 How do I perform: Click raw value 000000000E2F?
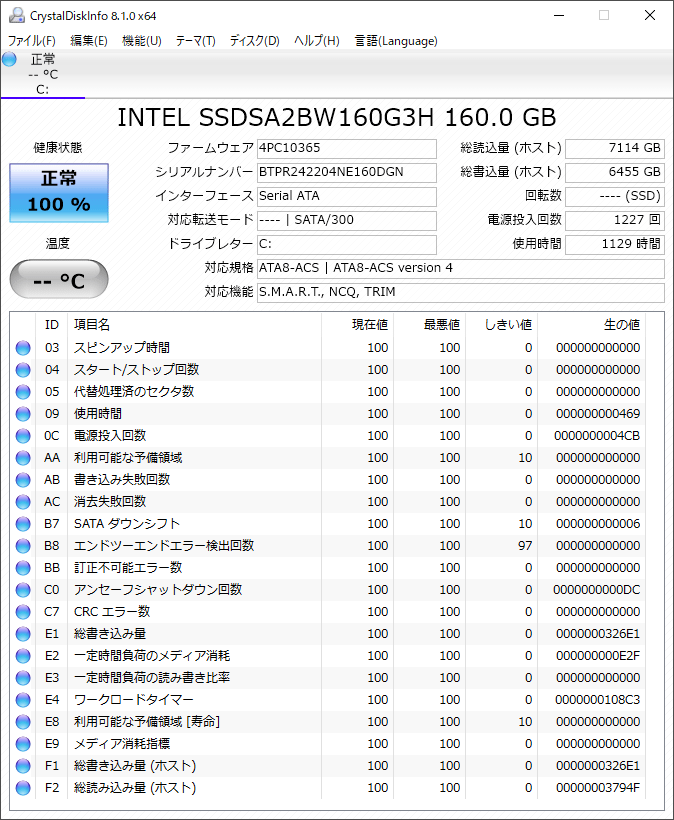click(598, 656)
